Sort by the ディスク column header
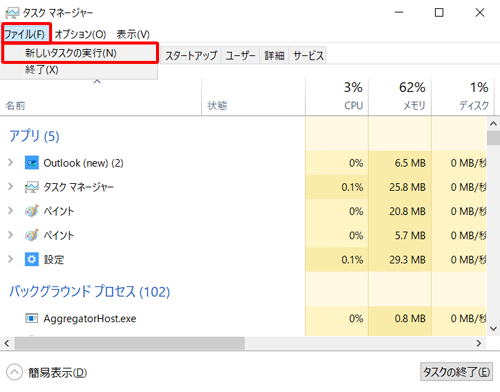500x392 pixels. point(463,97)
